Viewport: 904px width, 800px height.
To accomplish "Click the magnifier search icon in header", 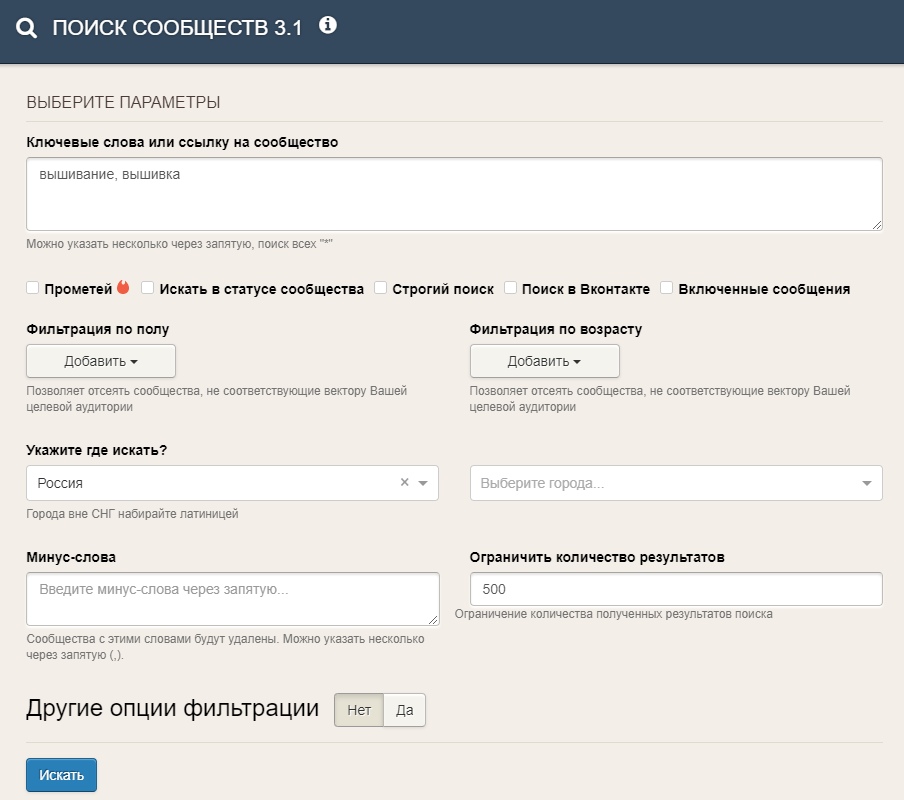I will pyautogui.click(x=26, y=28).
